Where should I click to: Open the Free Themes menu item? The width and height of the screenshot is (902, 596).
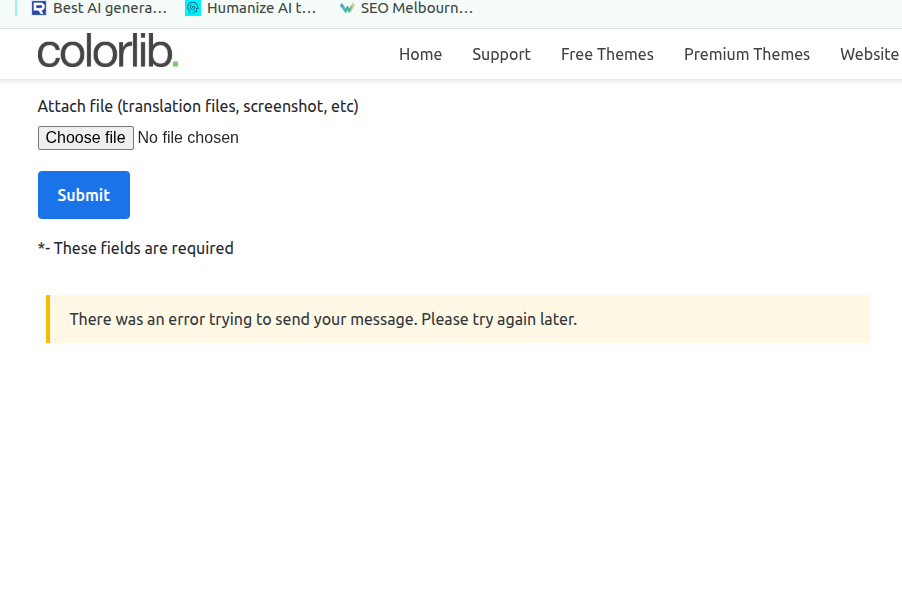[x=607, y=54]
